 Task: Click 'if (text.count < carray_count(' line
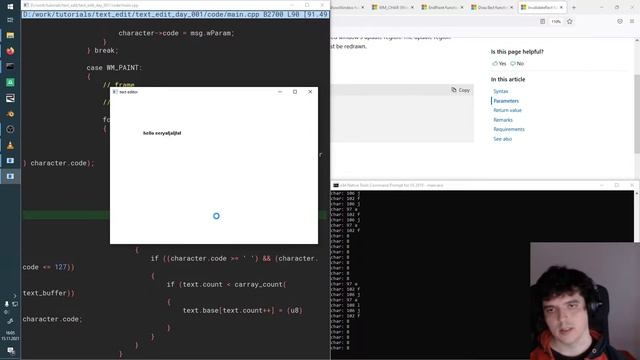[227, 284]
